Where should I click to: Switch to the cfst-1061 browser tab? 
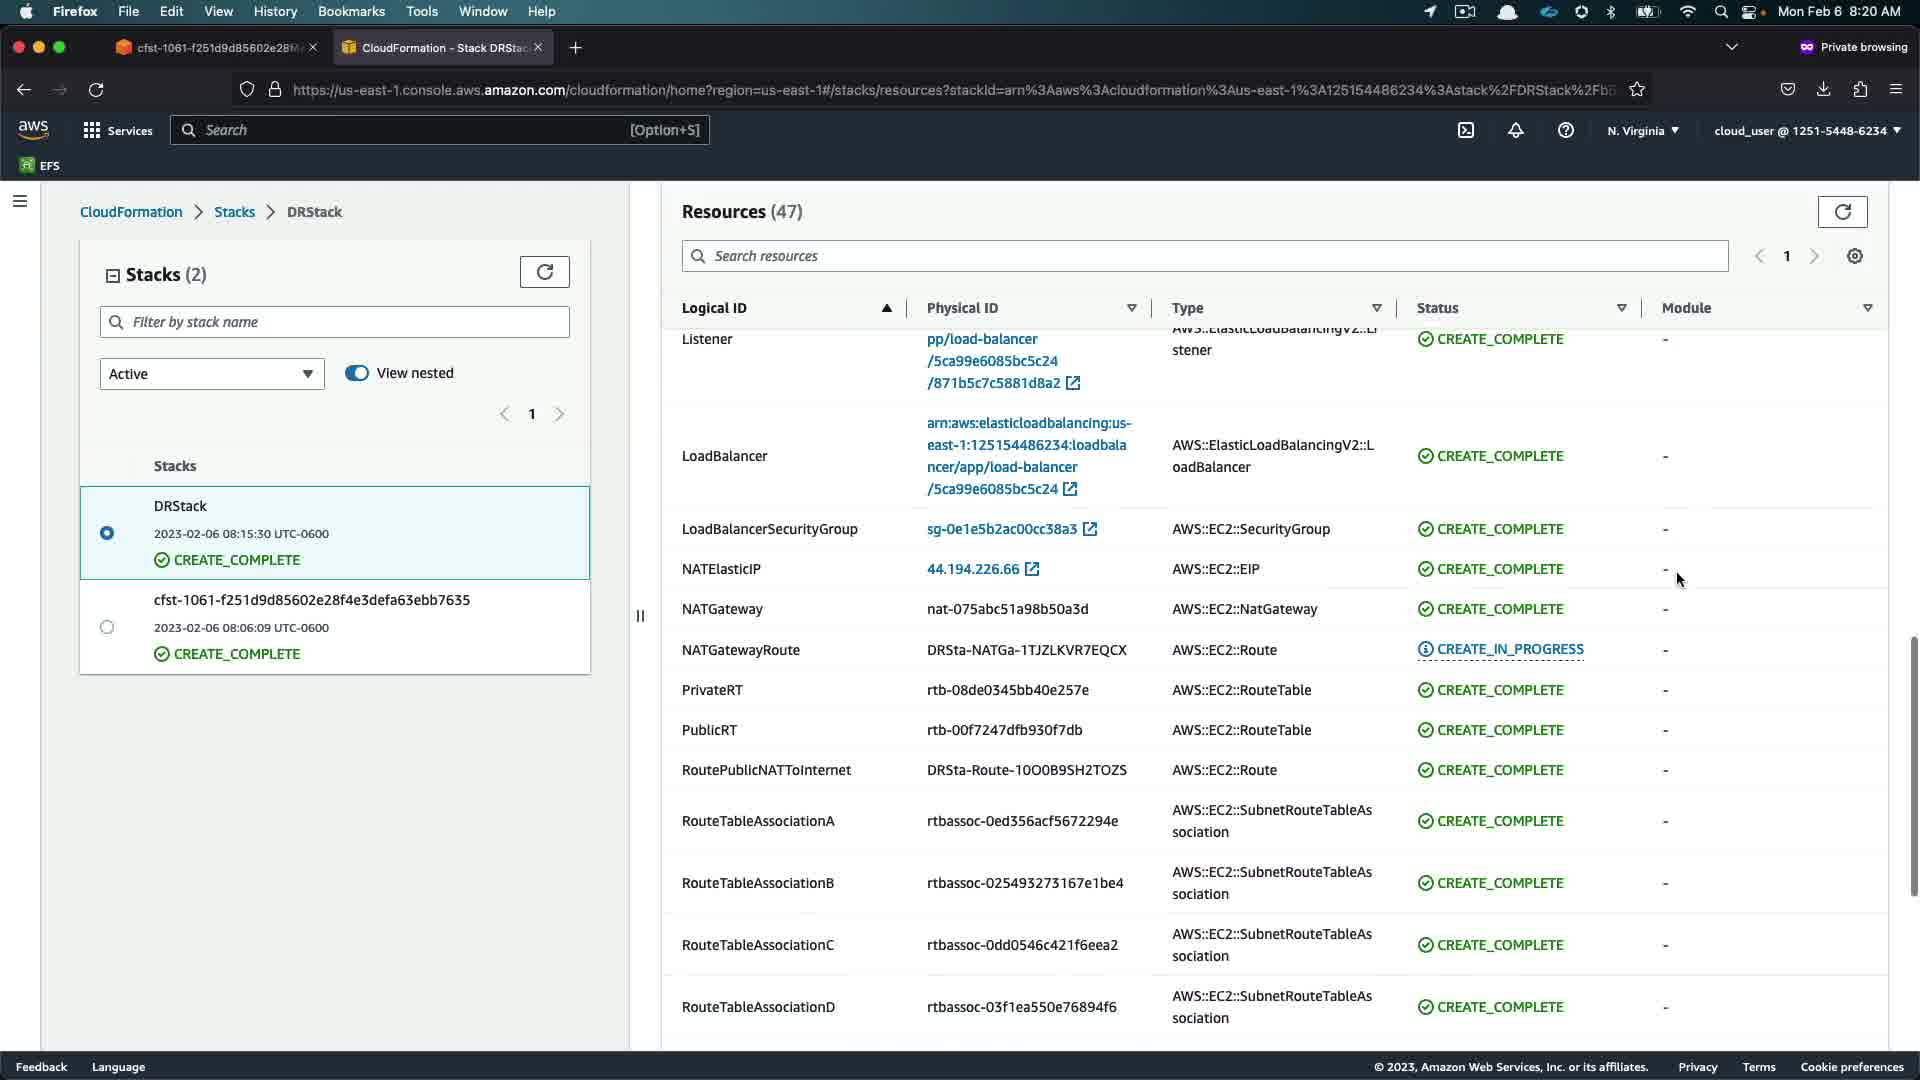coord(215,48)
